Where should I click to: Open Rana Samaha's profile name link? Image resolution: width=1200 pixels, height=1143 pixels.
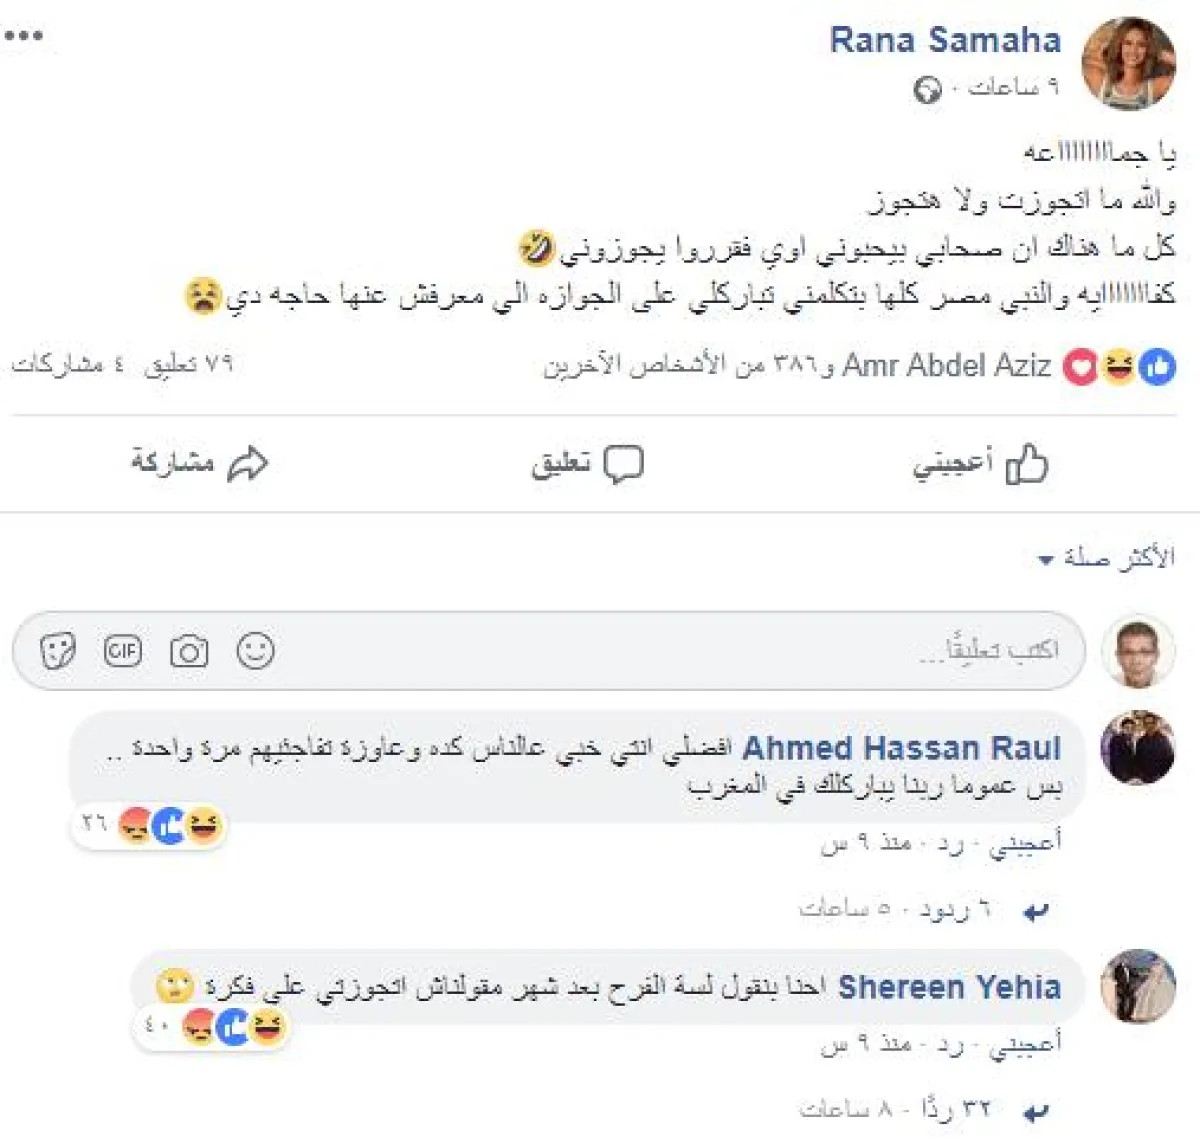pyautogui.click(x=945, y=40)
